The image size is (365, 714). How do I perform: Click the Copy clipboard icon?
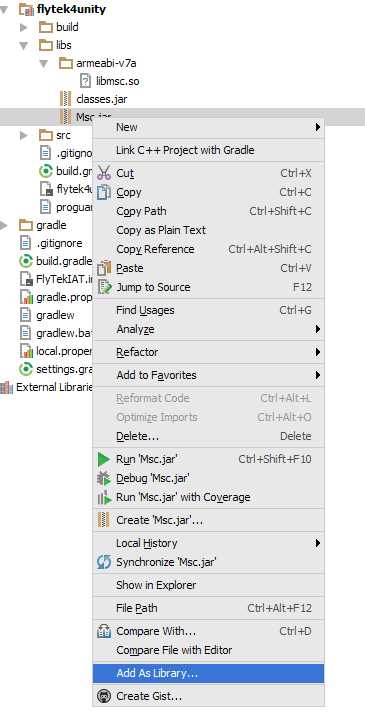pos(104,192)
